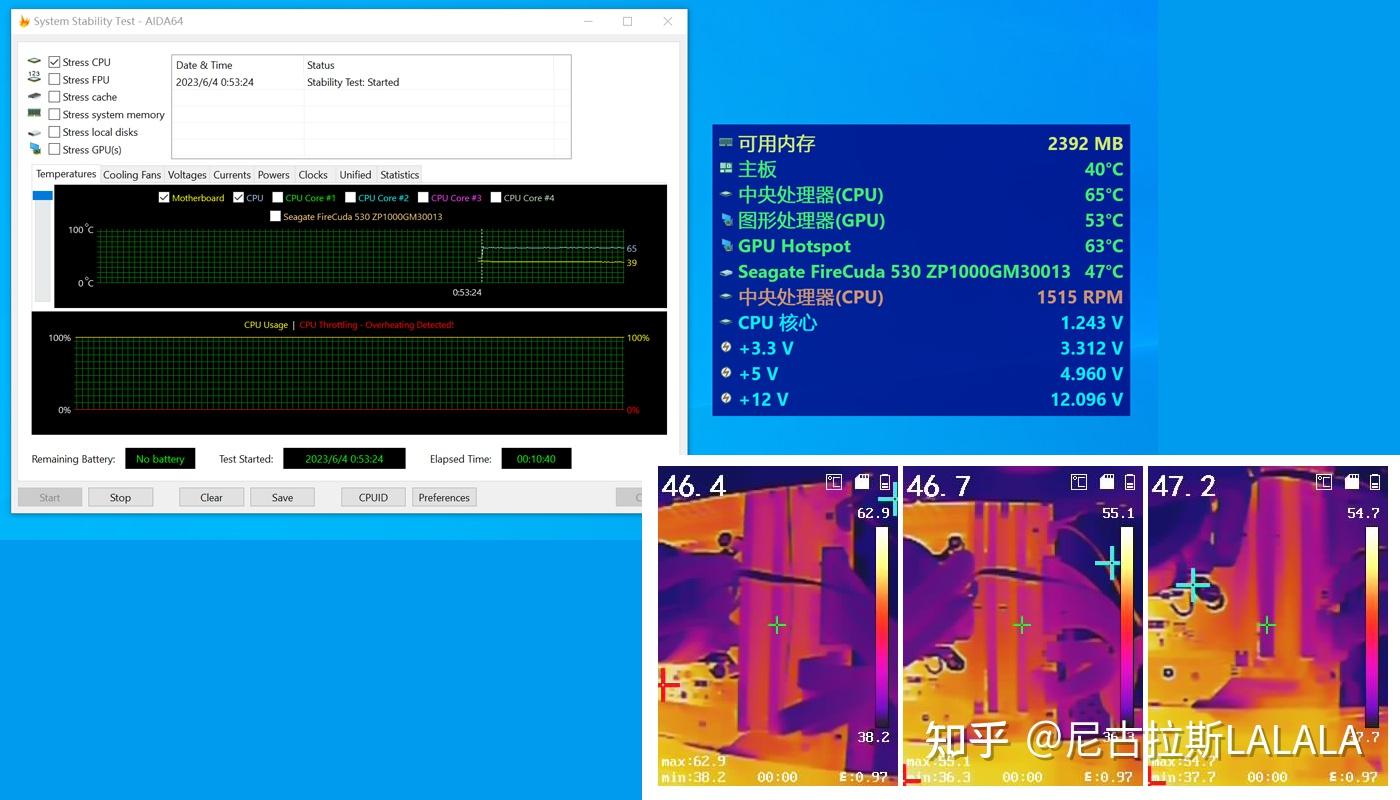Click the memory module icon beside Stress system memory
The image size is (1400, 800).
coord(35,114)
